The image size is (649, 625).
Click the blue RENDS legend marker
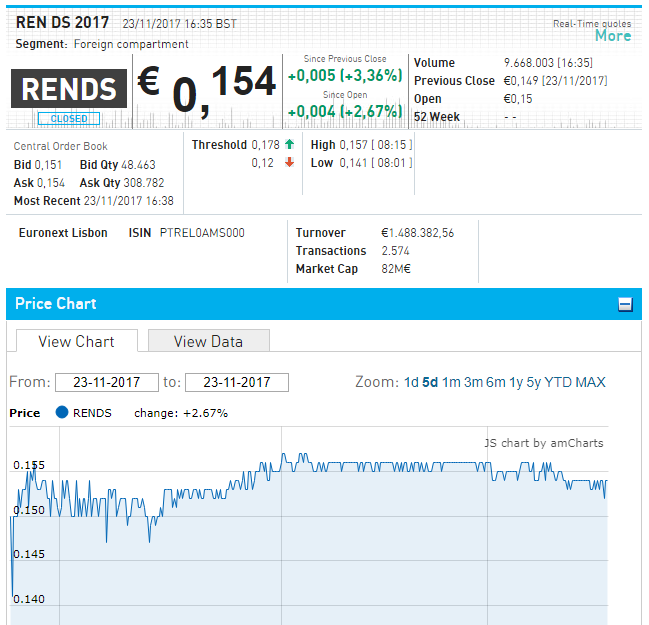point(62,412)
